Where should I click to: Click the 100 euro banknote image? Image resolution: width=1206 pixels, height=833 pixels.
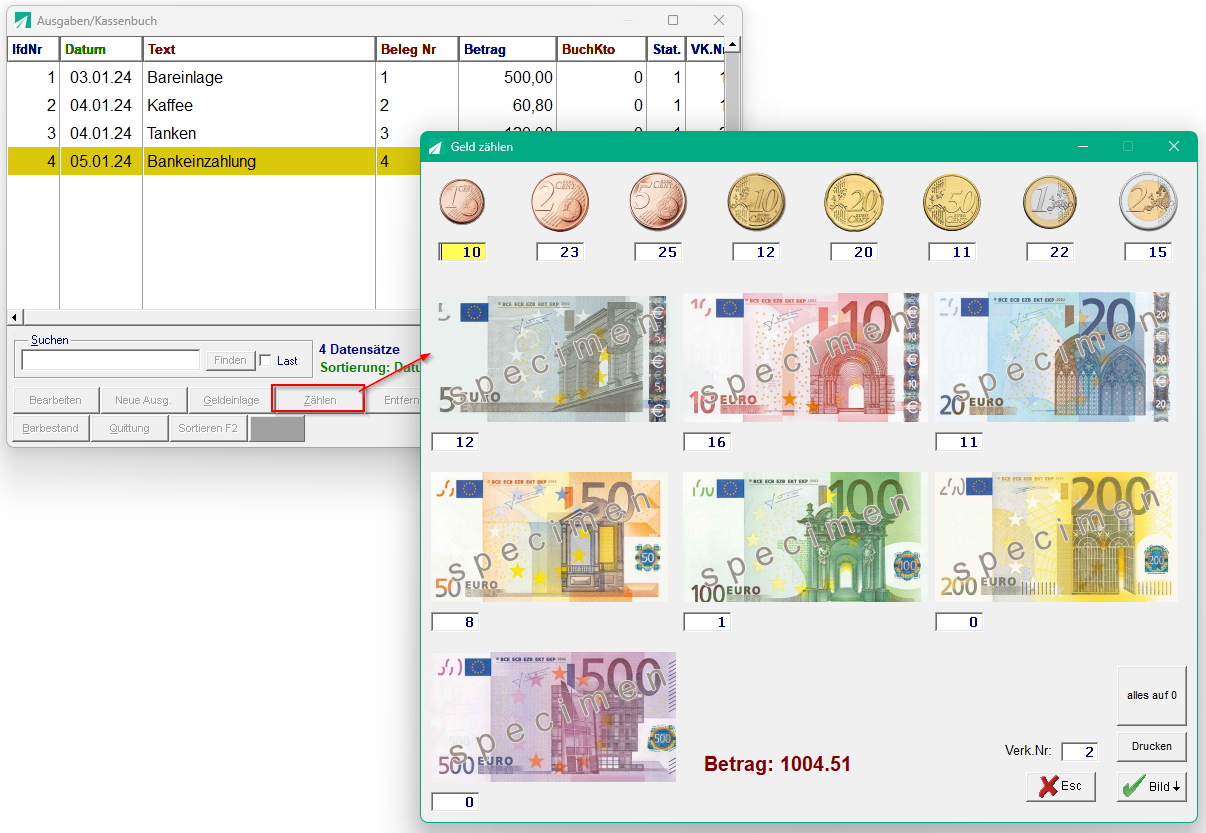click(x=805, y=537)
